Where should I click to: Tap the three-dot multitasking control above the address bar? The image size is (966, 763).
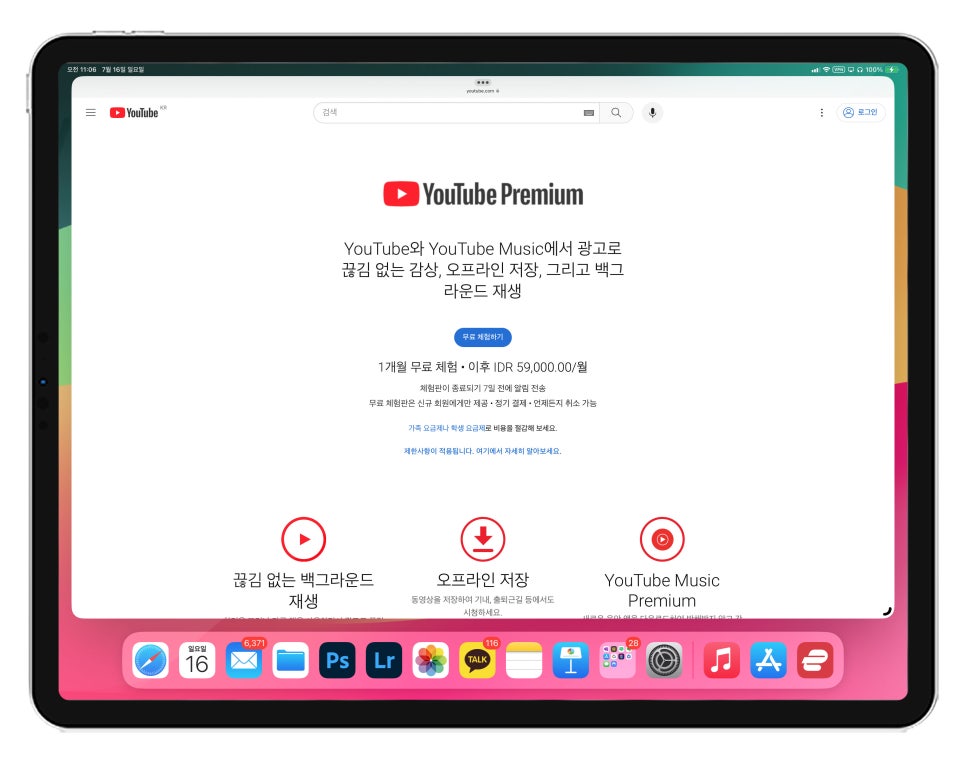(x=482, y=83)
